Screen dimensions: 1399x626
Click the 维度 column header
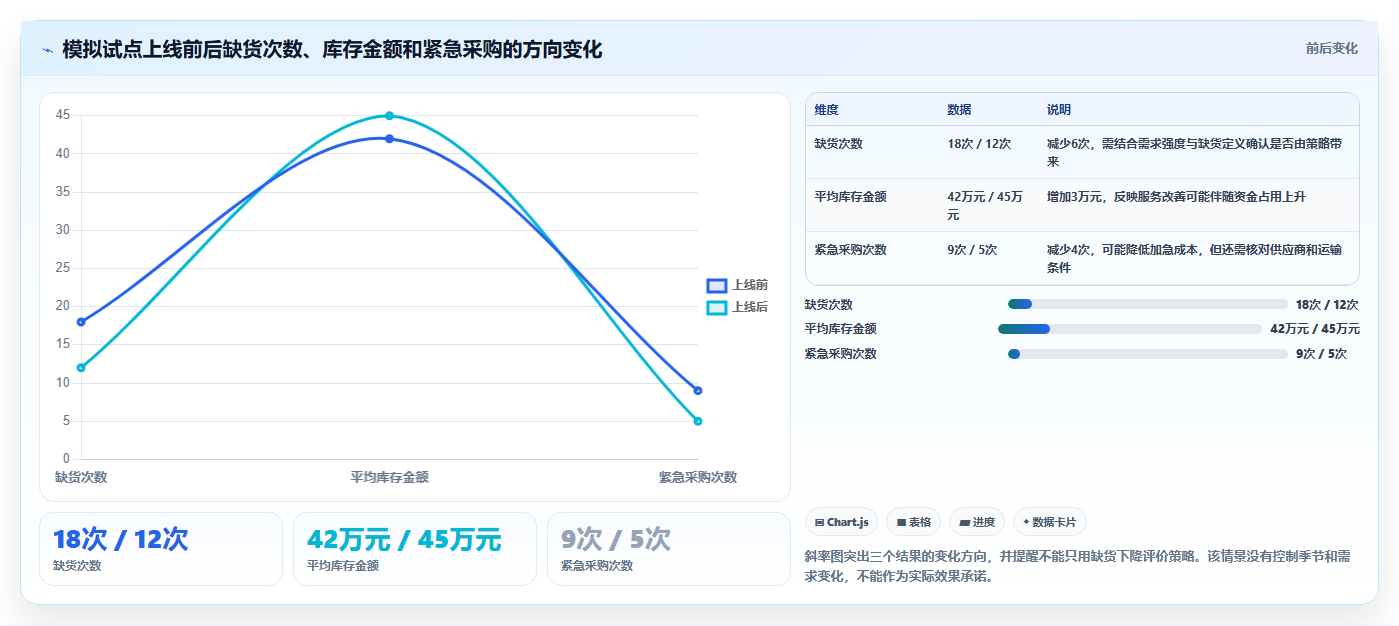tap(872, 109)
